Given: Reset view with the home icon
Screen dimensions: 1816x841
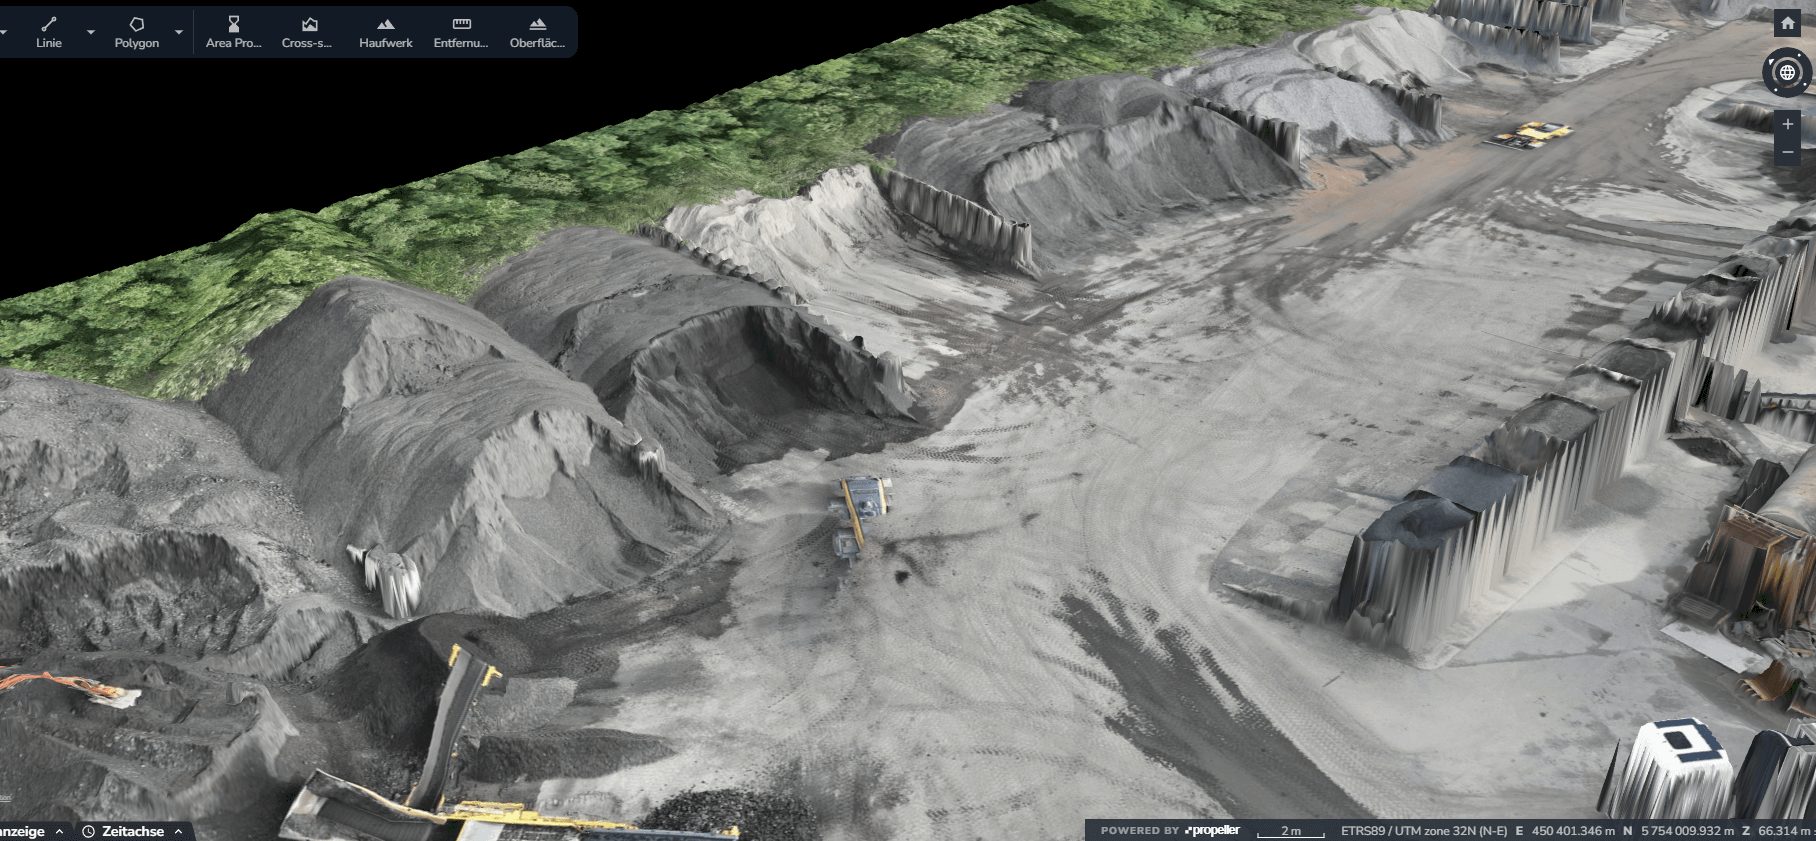Looking at the screenshot, I should click(x=1787, y=23).
